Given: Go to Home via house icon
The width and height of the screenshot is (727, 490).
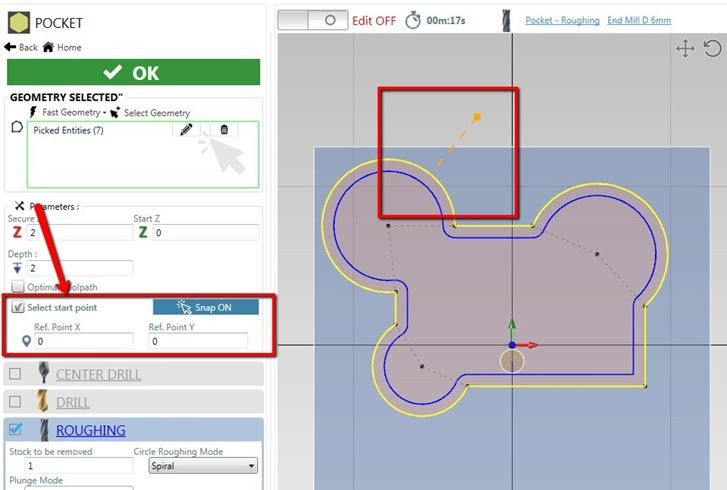Looking at the screenshot, I should point(47,47).
